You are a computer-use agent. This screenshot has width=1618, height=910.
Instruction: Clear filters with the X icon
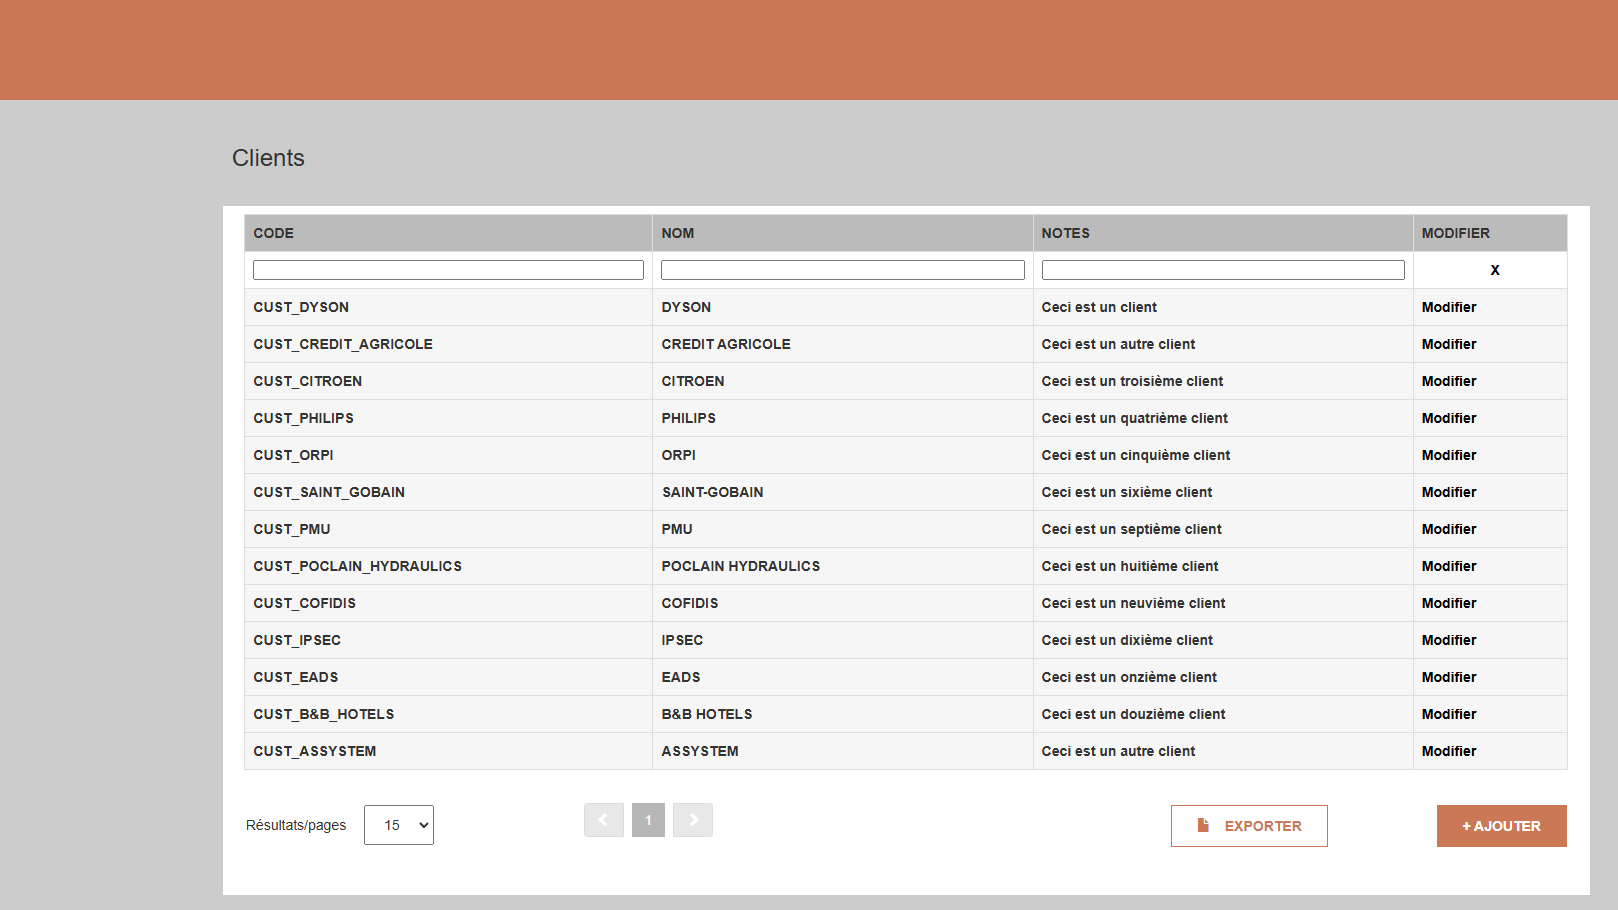click(1495, 270)
